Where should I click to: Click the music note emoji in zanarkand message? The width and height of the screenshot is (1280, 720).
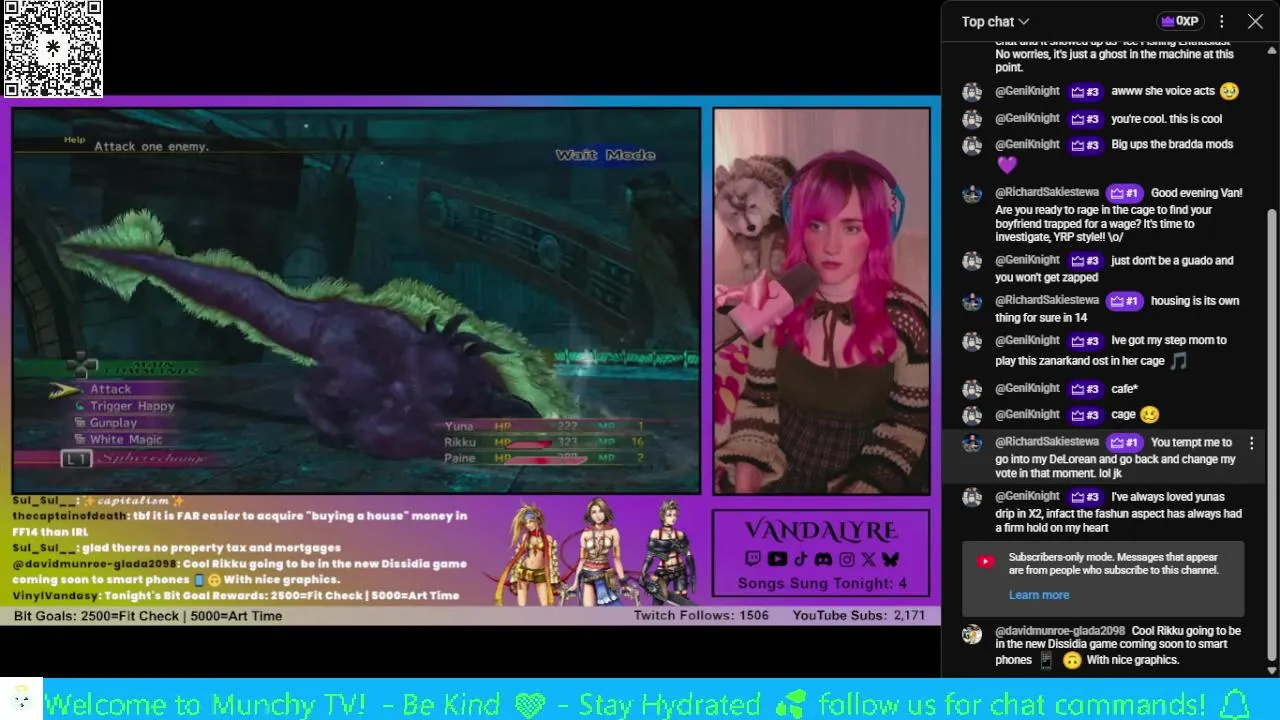1179,361
